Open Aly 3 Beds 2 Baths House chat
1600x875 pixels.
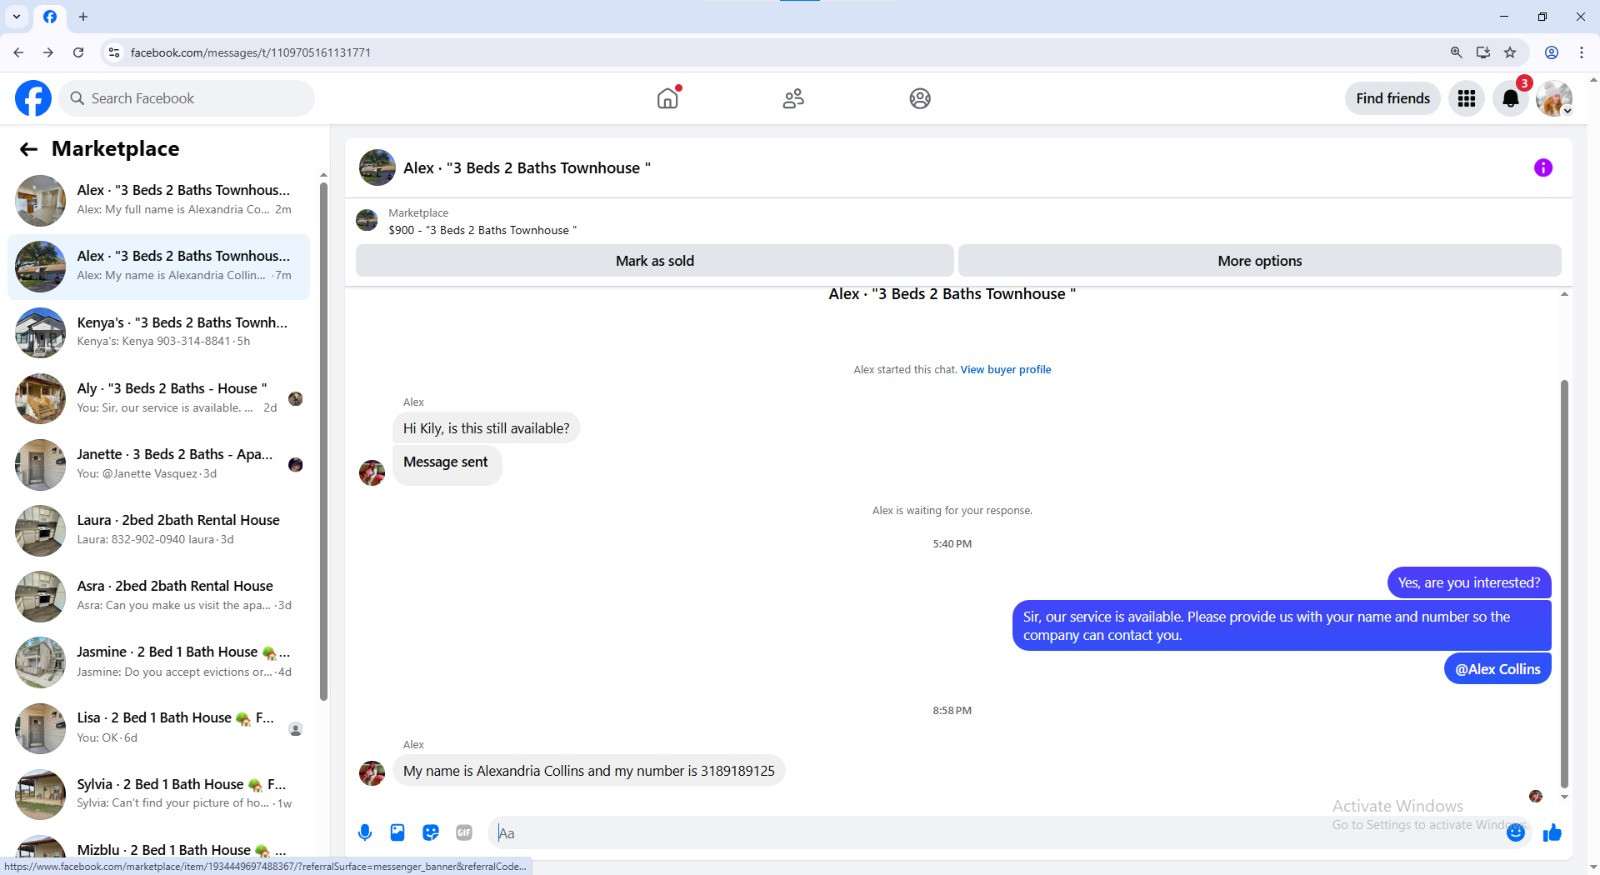[159, 398]
